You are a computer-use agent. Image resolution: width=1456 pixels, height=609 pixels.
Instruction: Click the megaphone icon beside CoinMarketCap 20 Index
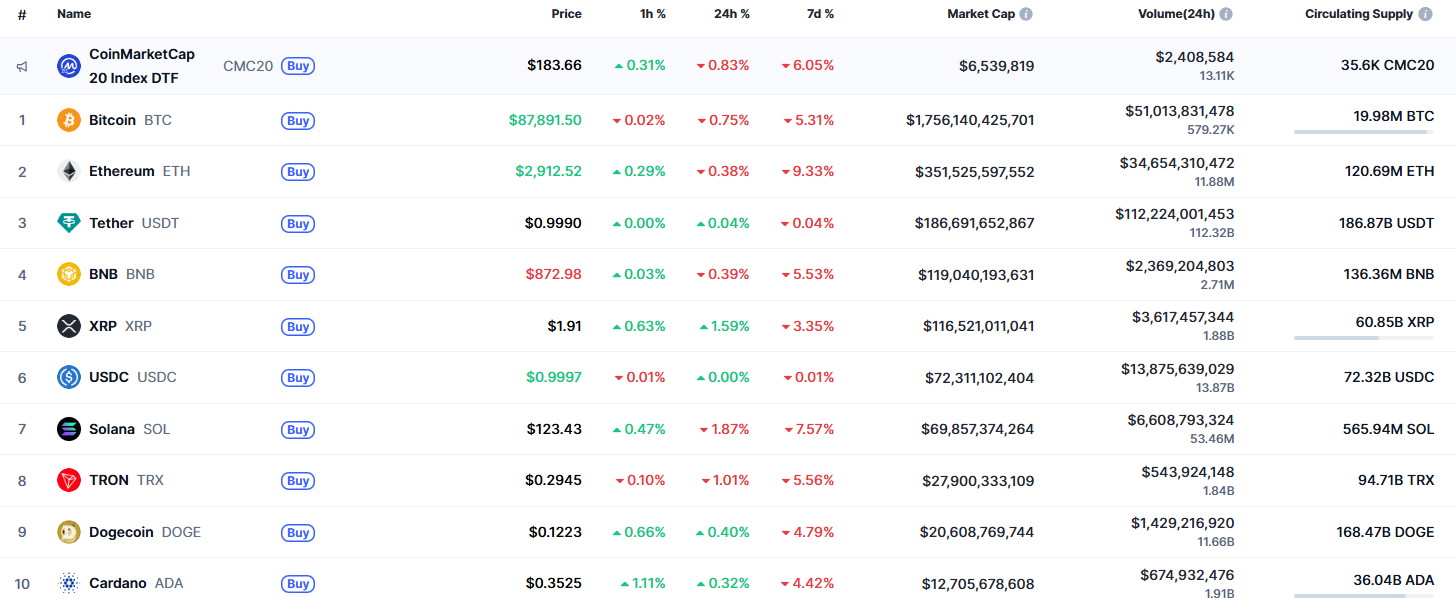tap(22, 67)
